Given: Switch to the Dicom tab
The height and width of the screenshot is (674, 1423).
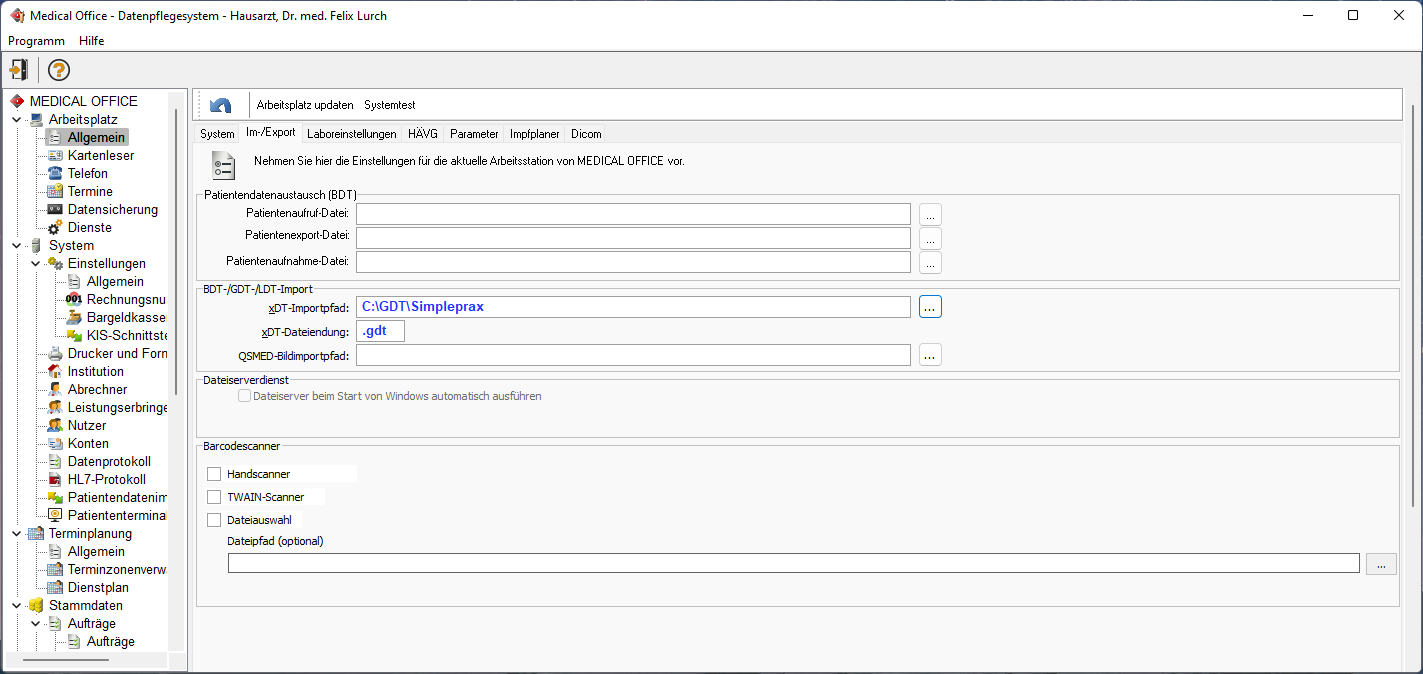Looking at the screenshot, I should point(586,133).
